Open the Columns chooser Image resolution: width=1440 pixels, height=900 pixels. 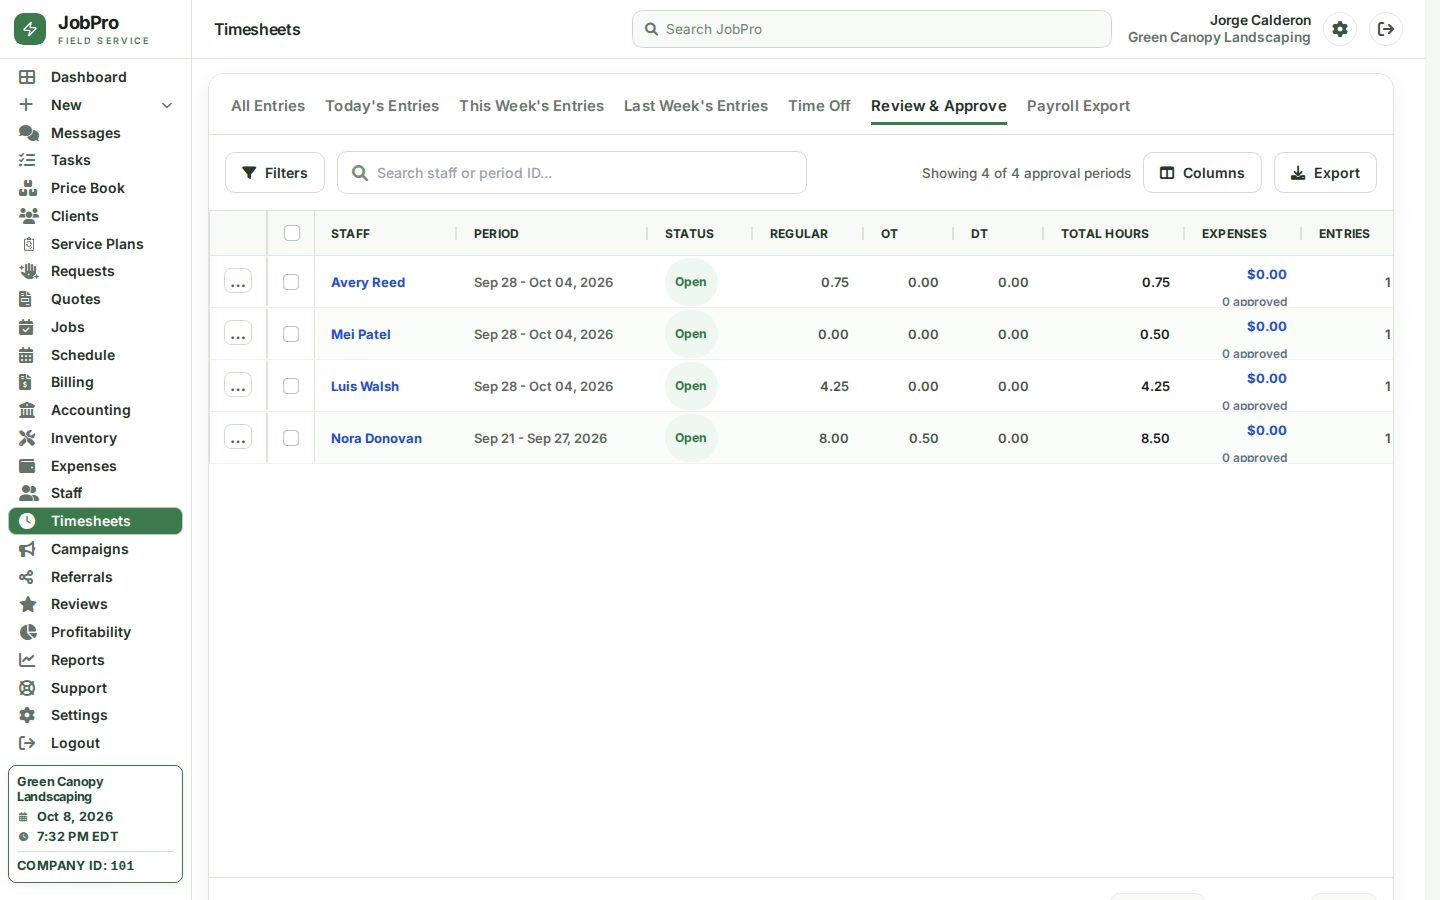tap(1202, 173)
